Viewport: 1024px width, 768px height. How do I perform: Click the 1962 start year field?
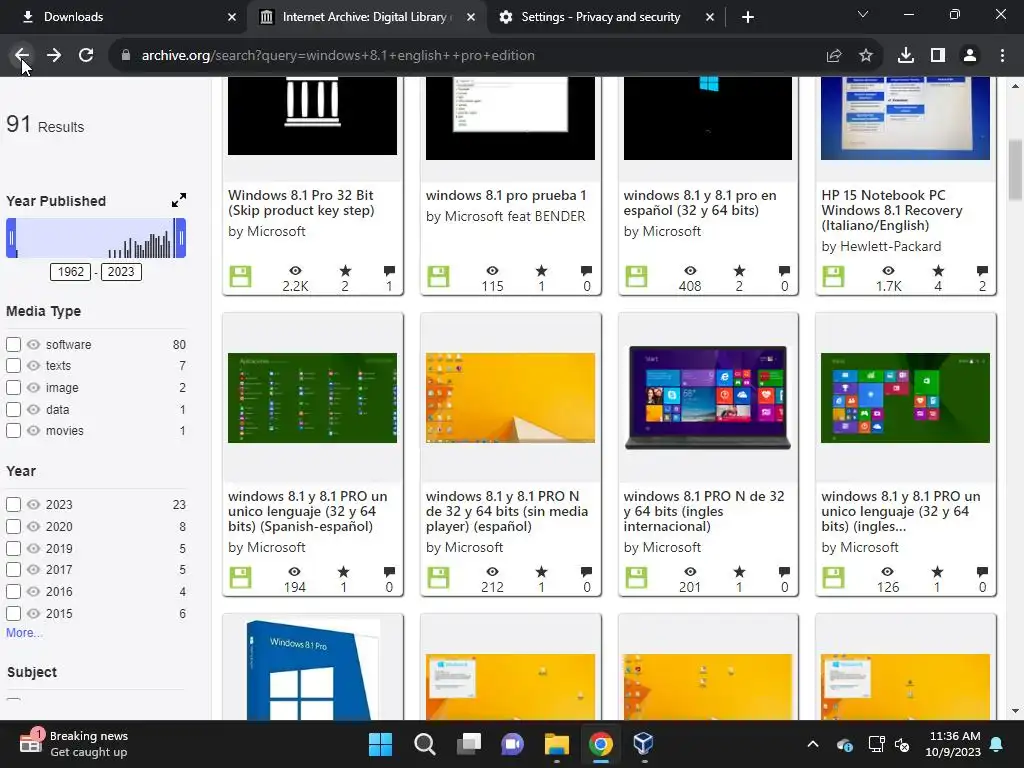point(71,272)
